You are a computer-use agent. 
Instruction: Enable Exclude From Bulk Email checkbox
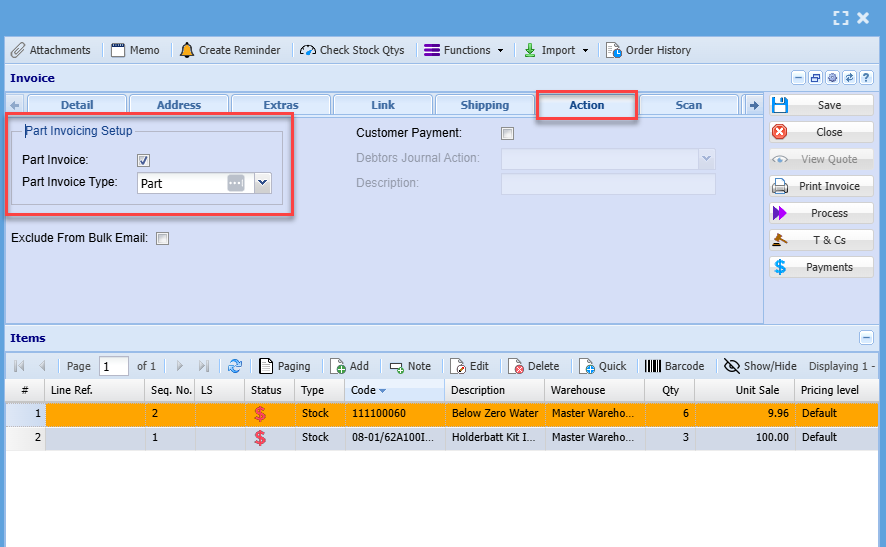163,238
